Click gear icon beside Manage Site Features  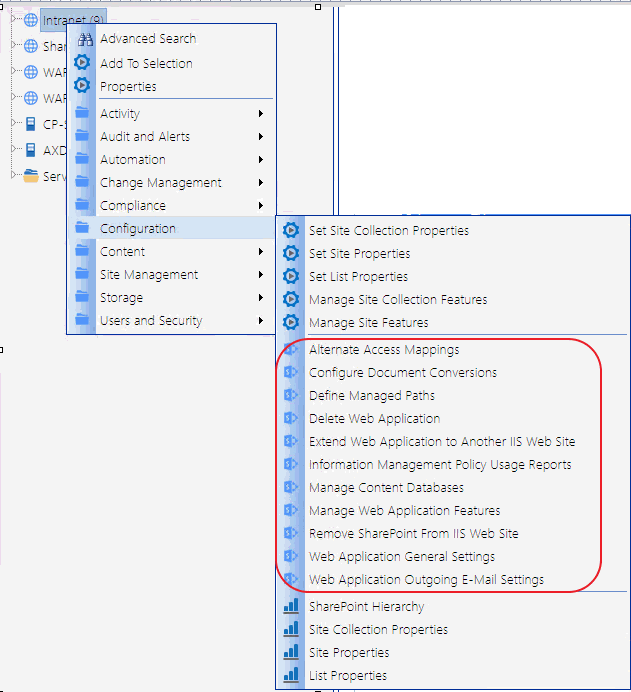(x=291, y=322)
